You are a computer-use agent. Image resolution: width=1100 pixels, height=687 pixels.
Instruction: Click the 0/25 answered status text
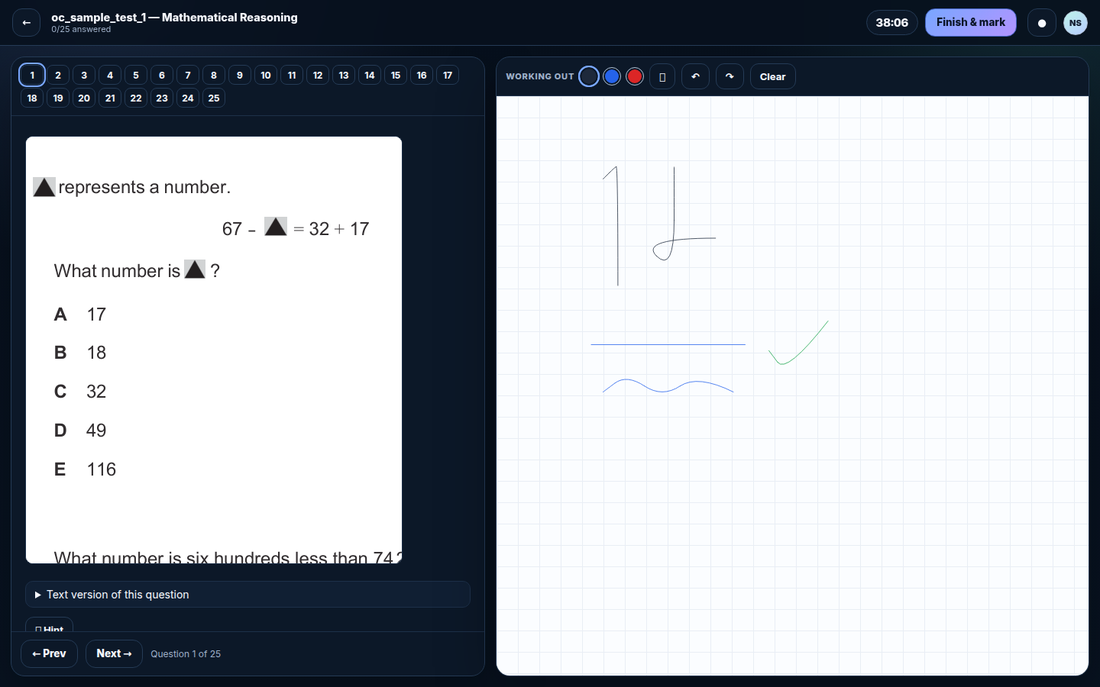81,29
